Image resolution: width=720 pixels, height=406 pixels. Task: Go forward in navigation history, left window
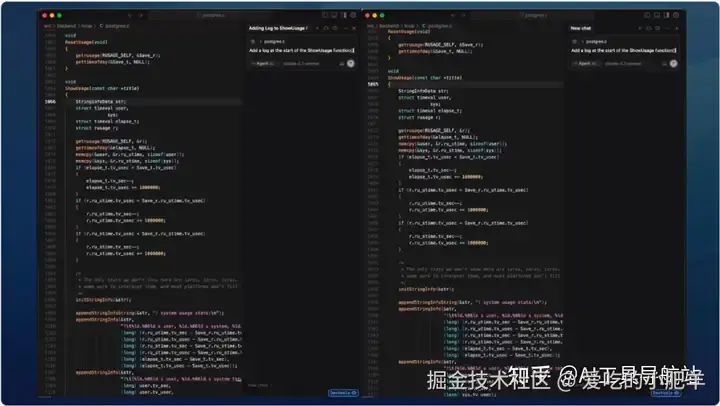141,15
